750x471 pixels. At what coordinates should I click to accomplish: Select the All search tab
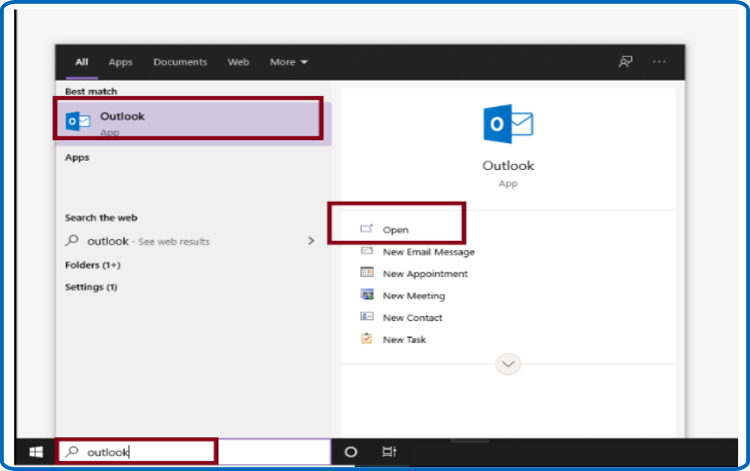(82, 62)
